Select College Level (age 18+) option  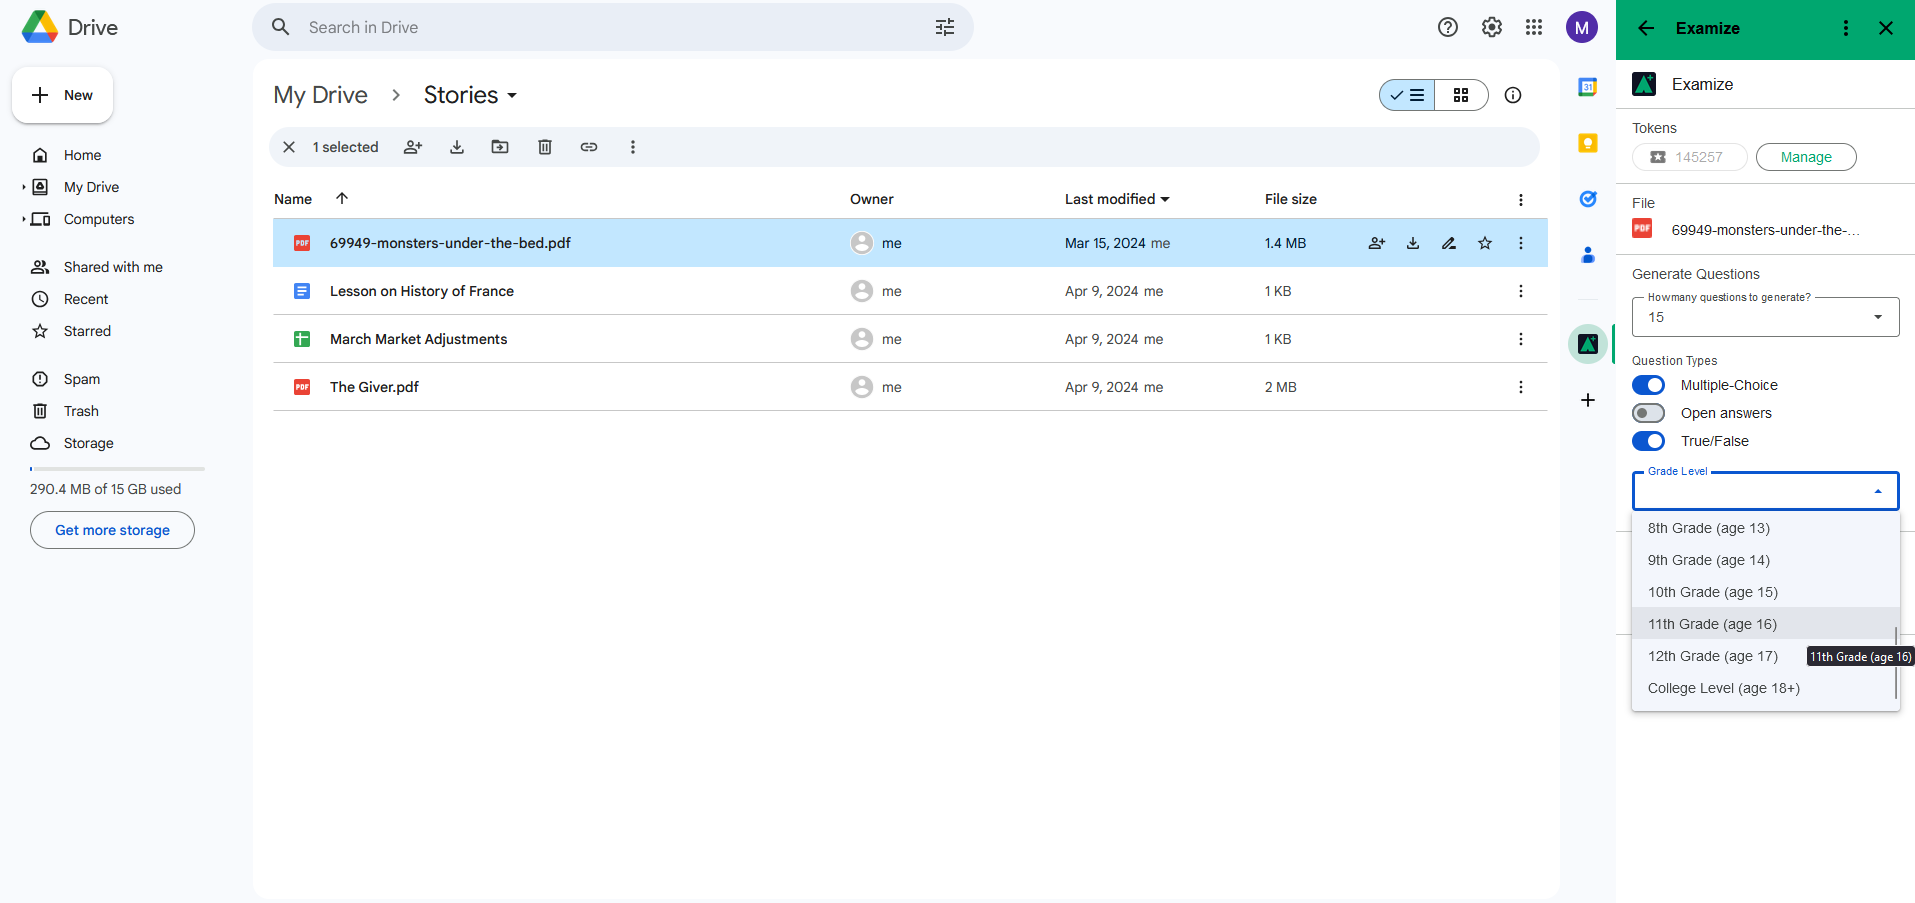[x=1766, y=688]
